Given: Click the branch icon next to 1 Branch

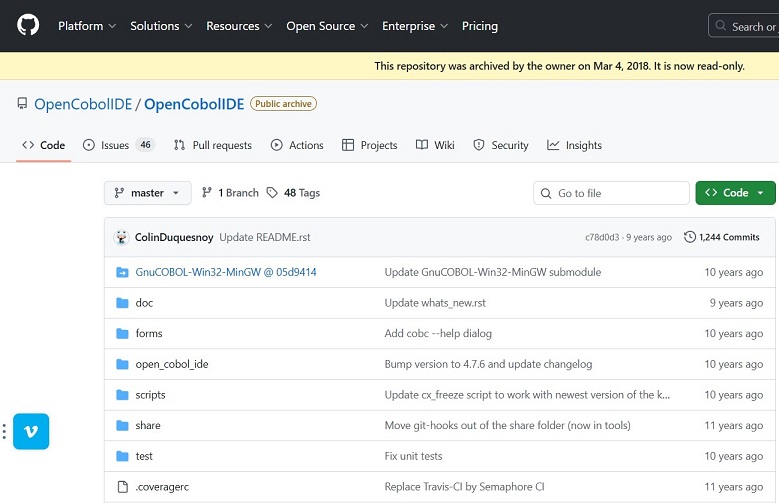Looking at the screenshot, I should 207,192.
